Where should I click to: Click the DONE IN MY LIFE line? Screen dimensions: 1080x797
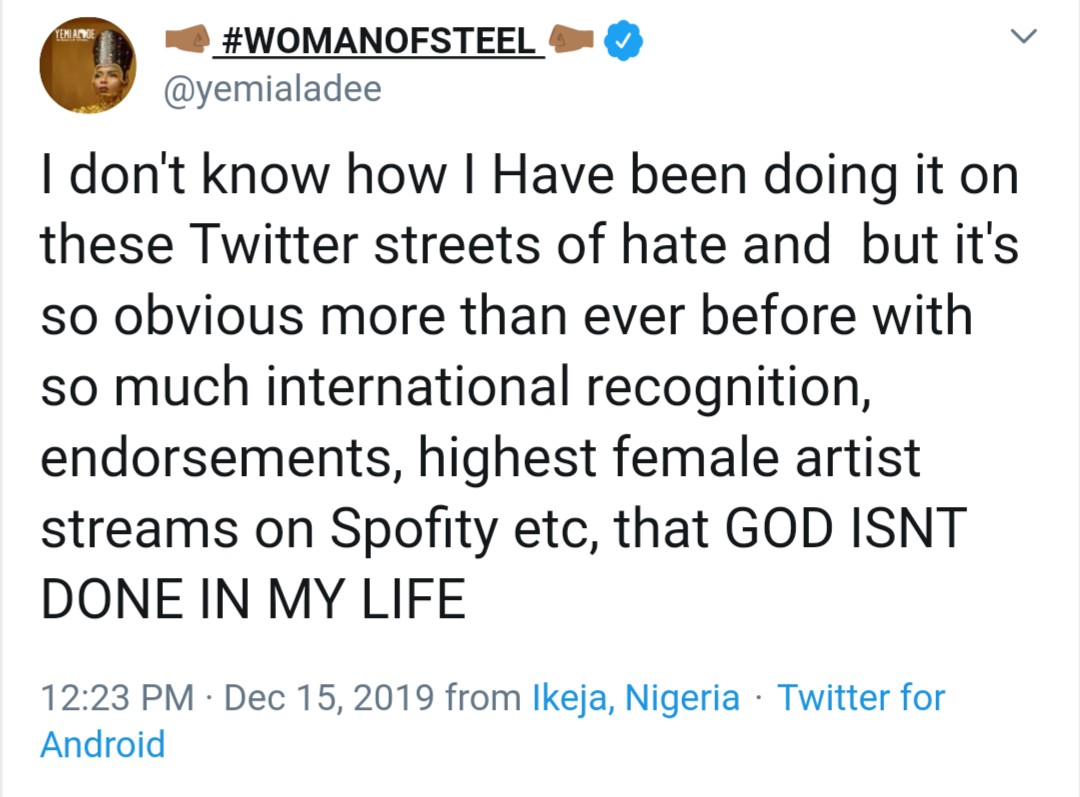253,600
